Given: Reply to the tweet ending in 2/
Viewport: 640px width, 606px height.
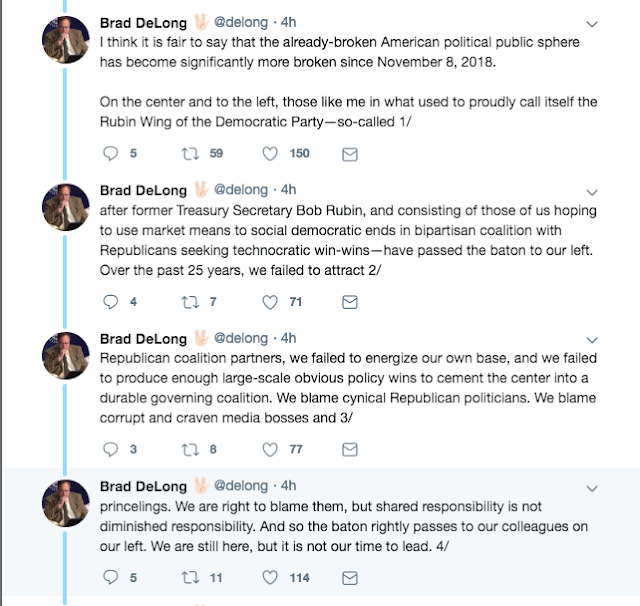Looking at the screenshot, I should [111, 301].
